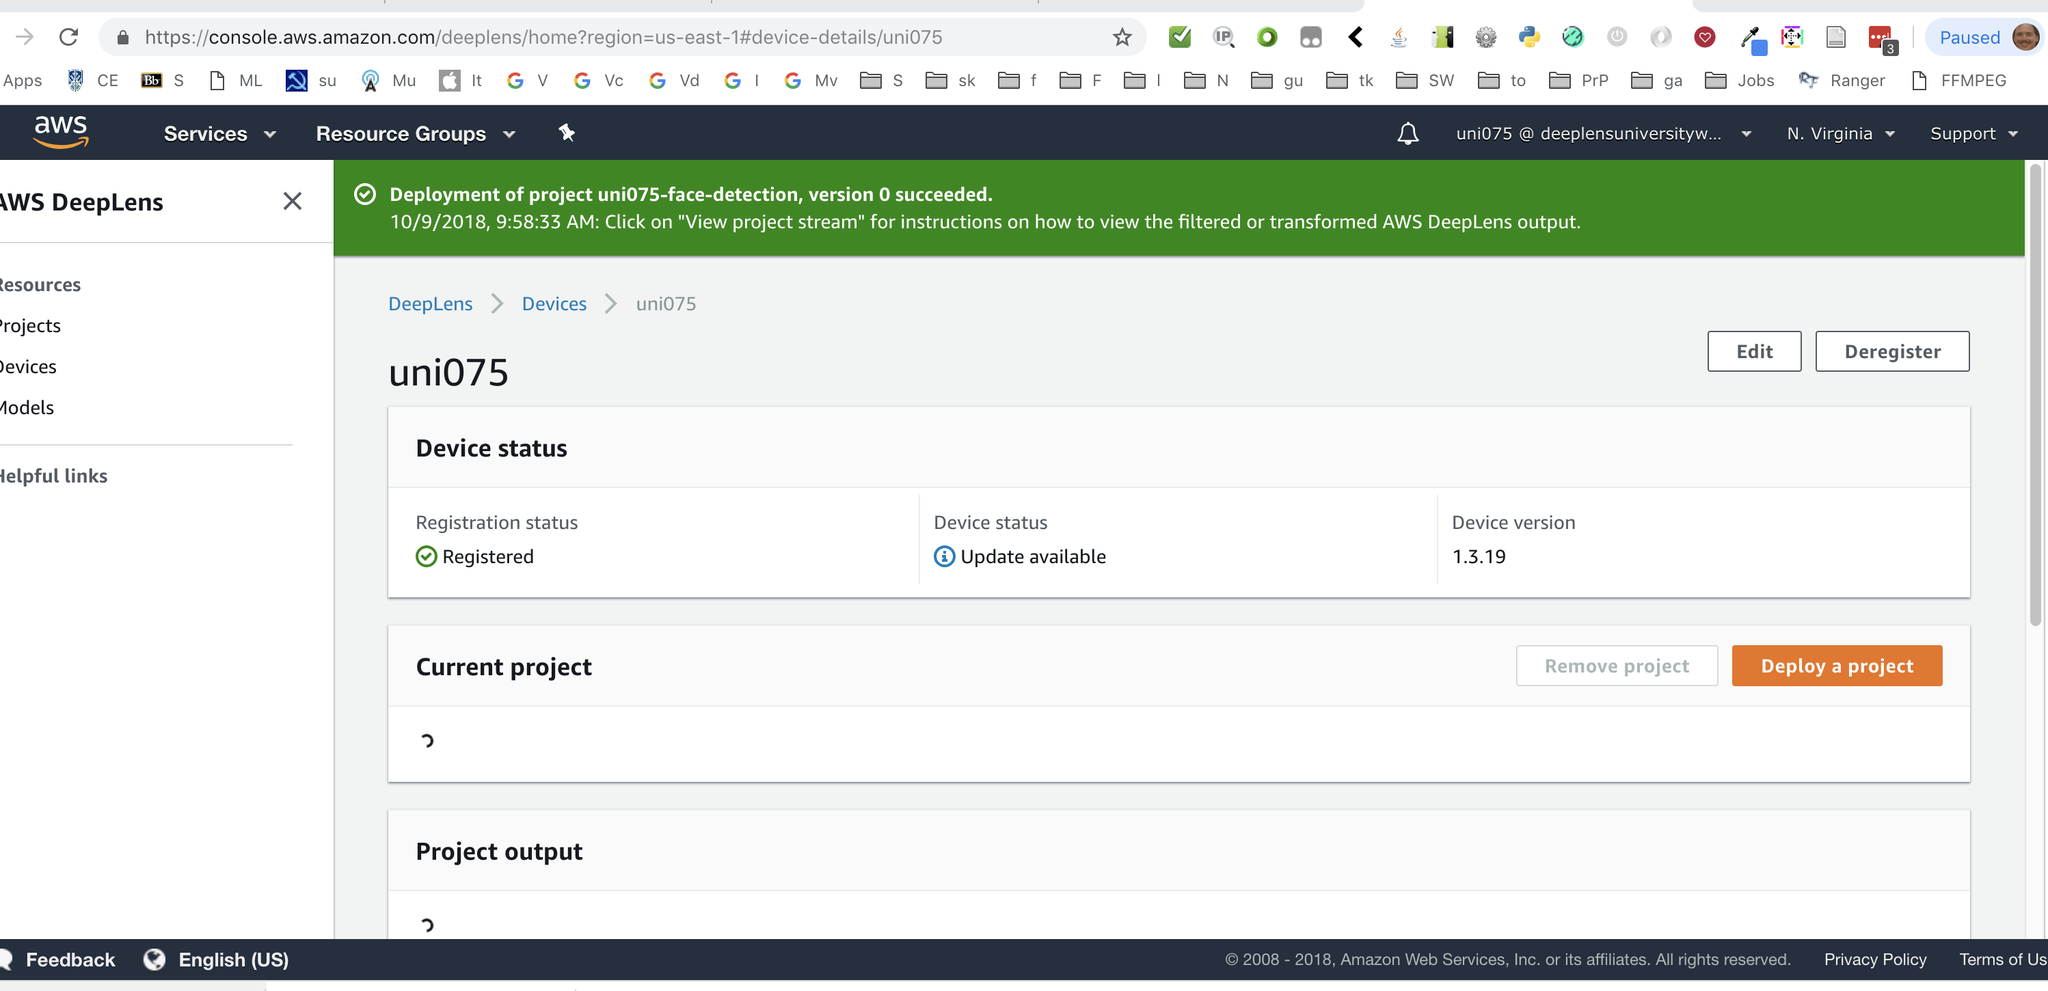The image size is (2048, 991).
Task: Open the FFMPEG bookmark
Action: [x=1958, y=80]
